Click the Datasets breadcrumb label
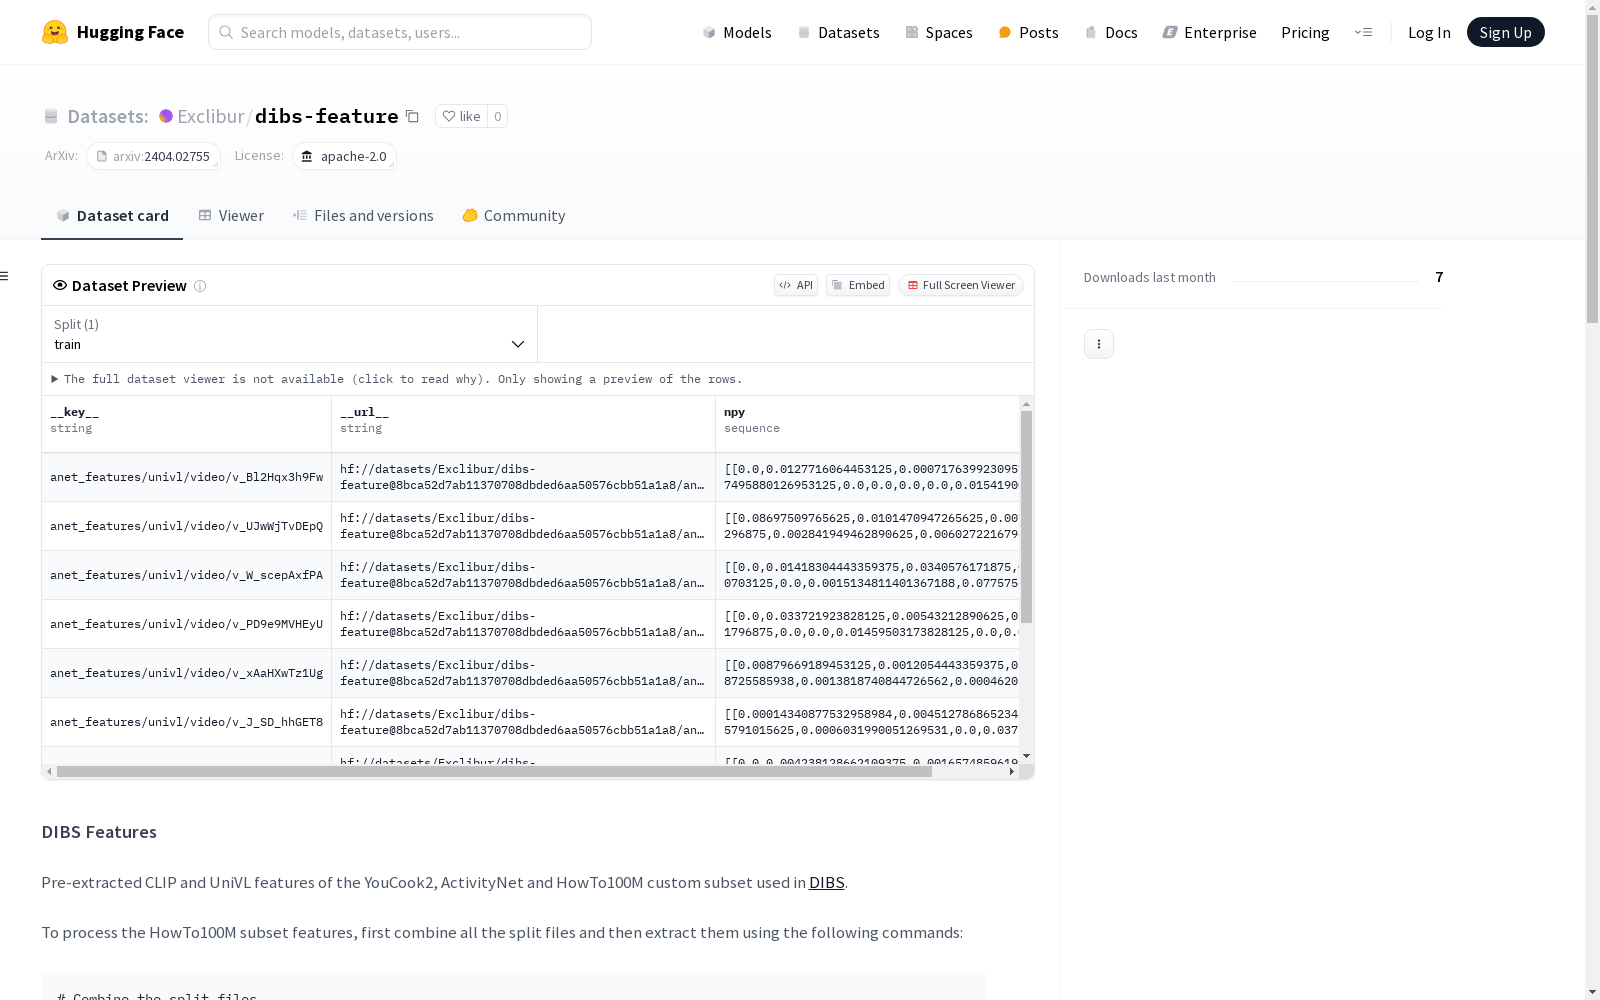This screenshot has width=1600, height=1000. (108, 116)
